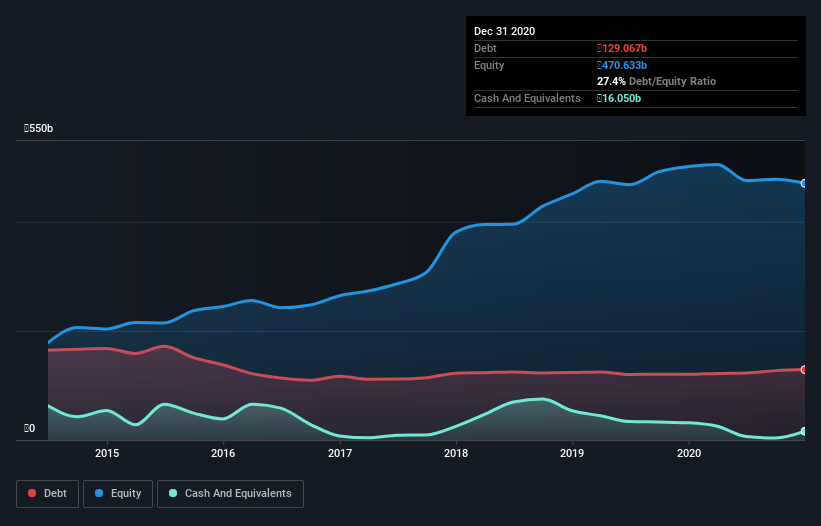Click the Dec 31 2020 tooltip date
The image size is (821, 526).
[504, 31]
